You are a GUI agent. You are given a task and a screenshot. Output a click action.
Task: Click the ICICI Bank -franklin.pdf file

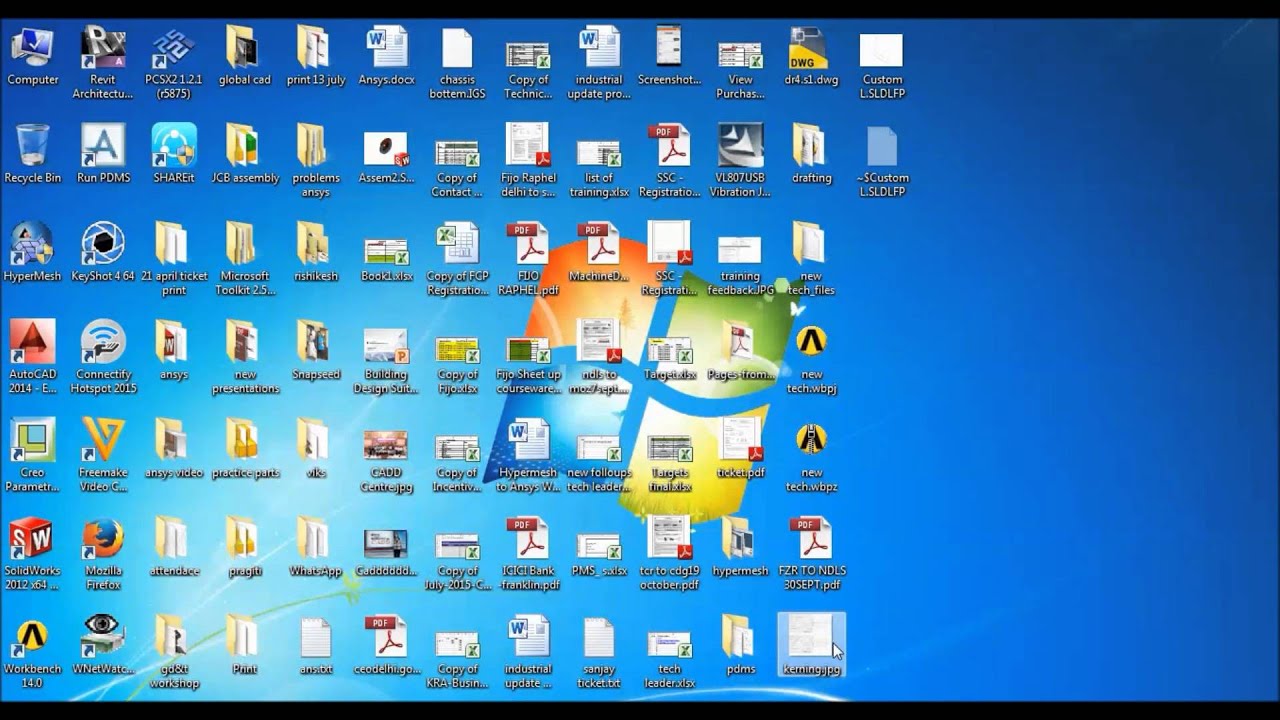[528, 553]
